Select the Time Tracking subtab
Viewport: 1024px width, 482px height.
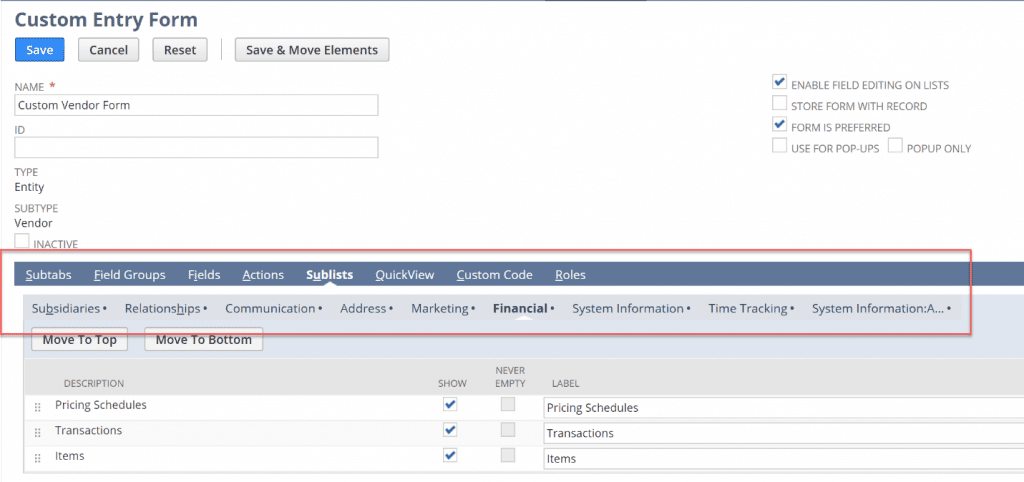pyautogui.click(x=749, y=309)
